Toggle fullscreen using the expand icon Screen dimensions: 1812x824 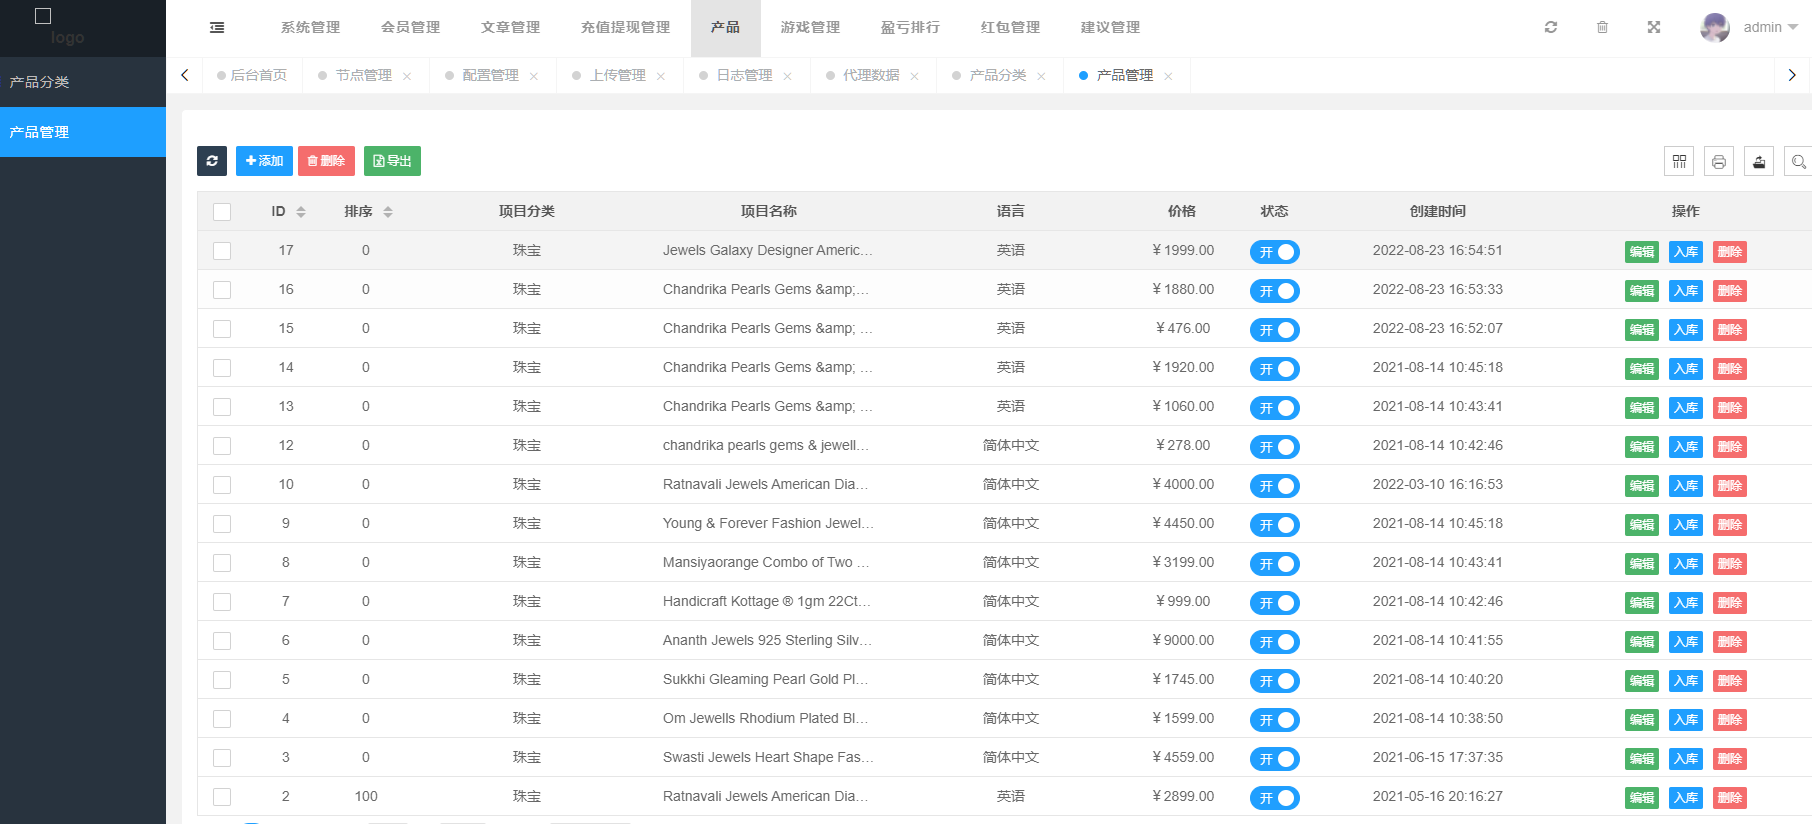pos(1654,28)
